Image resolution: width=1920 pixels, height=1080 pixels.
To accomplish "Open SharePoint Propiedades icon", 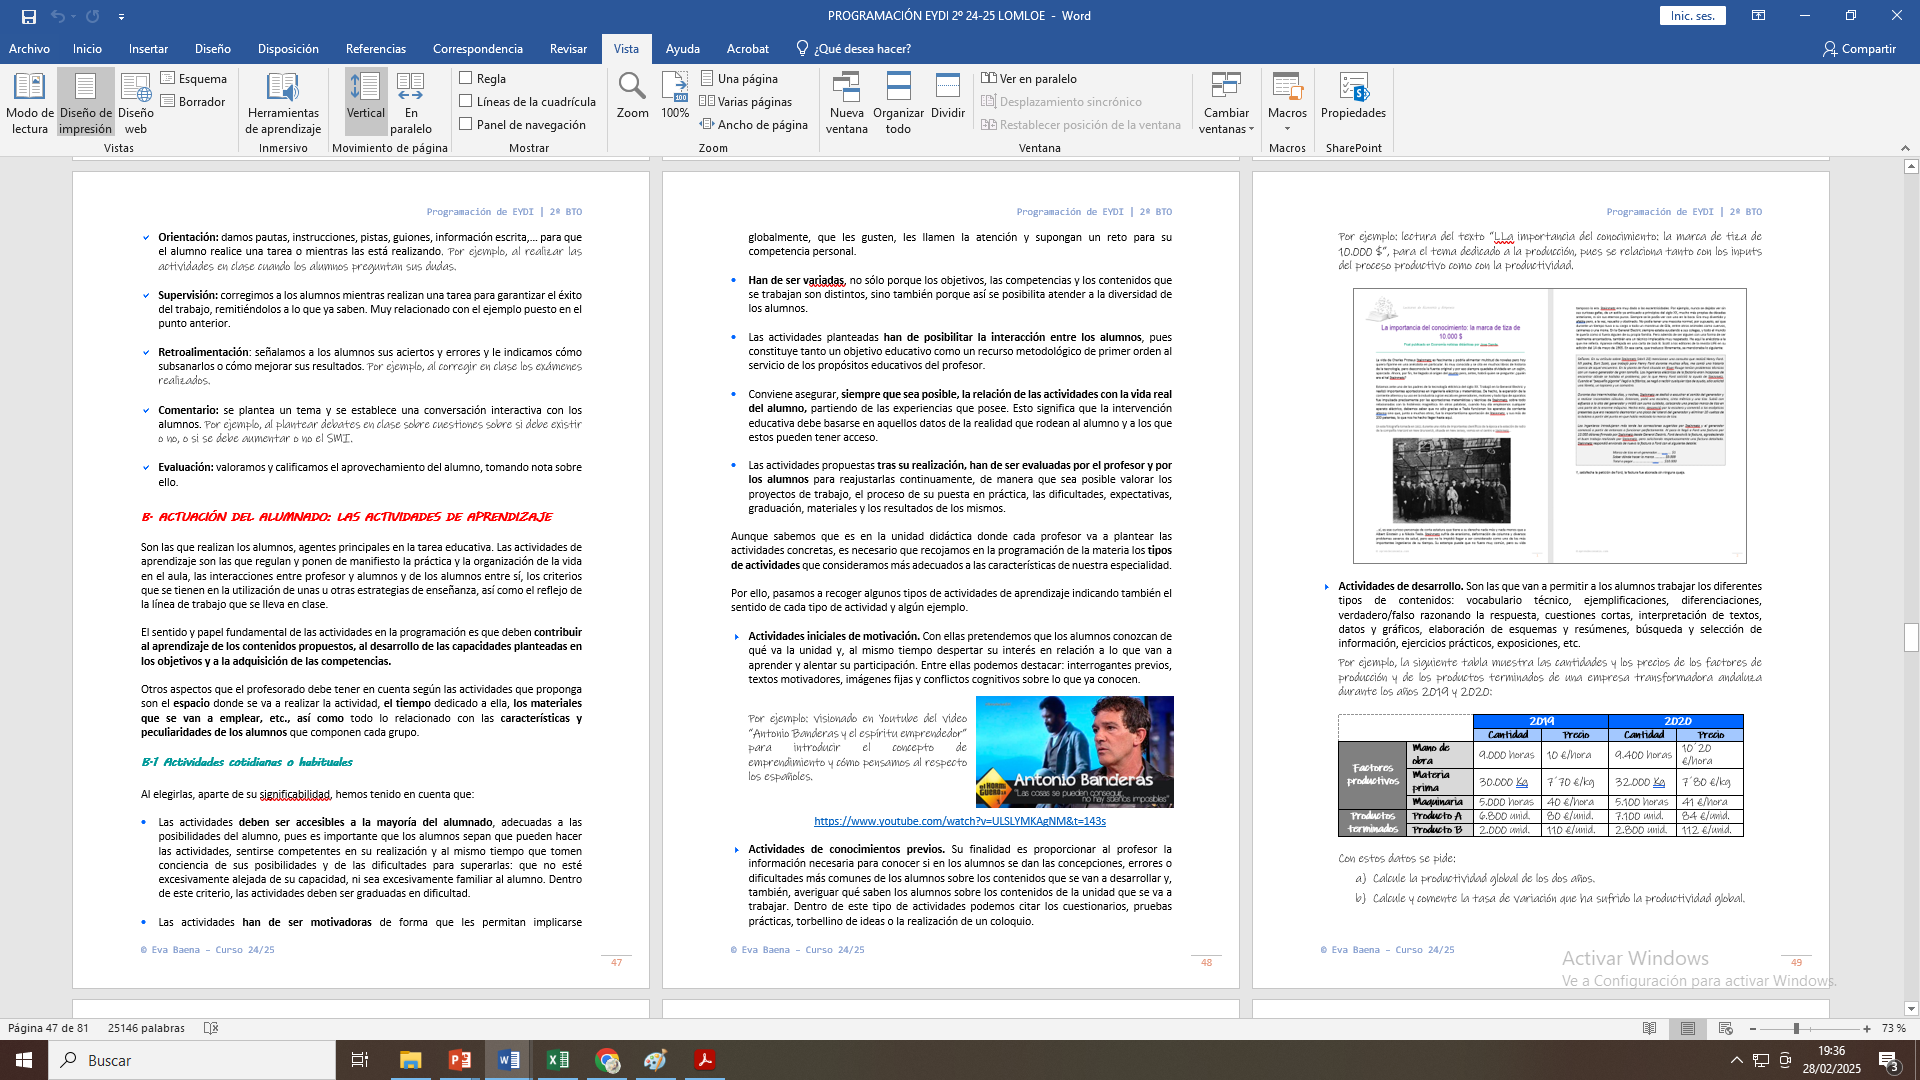I will pyautogui.click(x=1353, y=88).
